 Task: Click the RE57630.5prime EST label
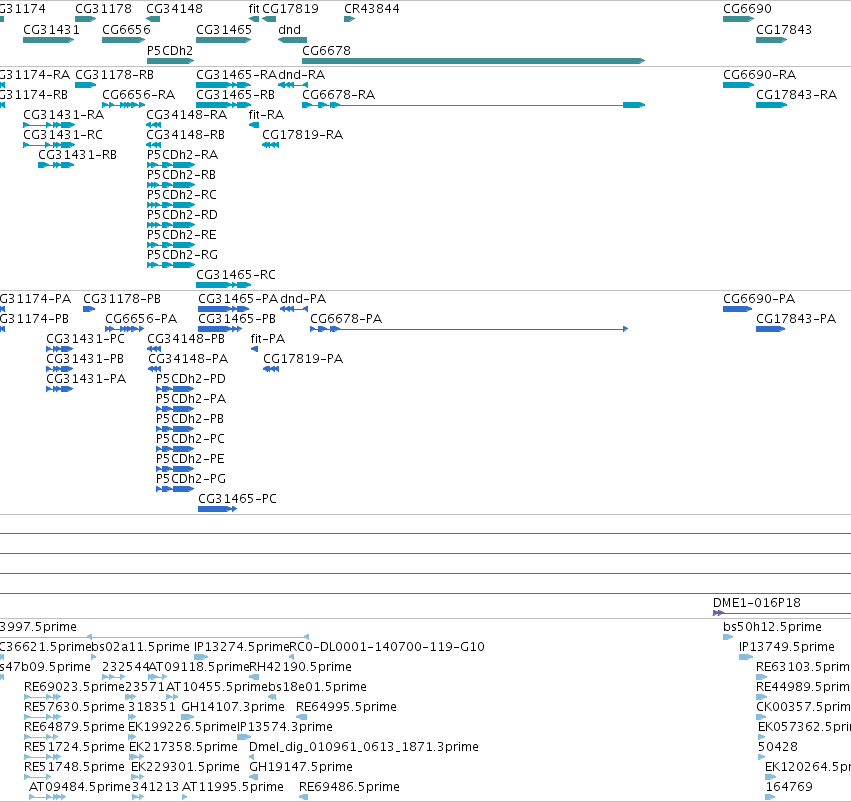click(x=74, y=708)
